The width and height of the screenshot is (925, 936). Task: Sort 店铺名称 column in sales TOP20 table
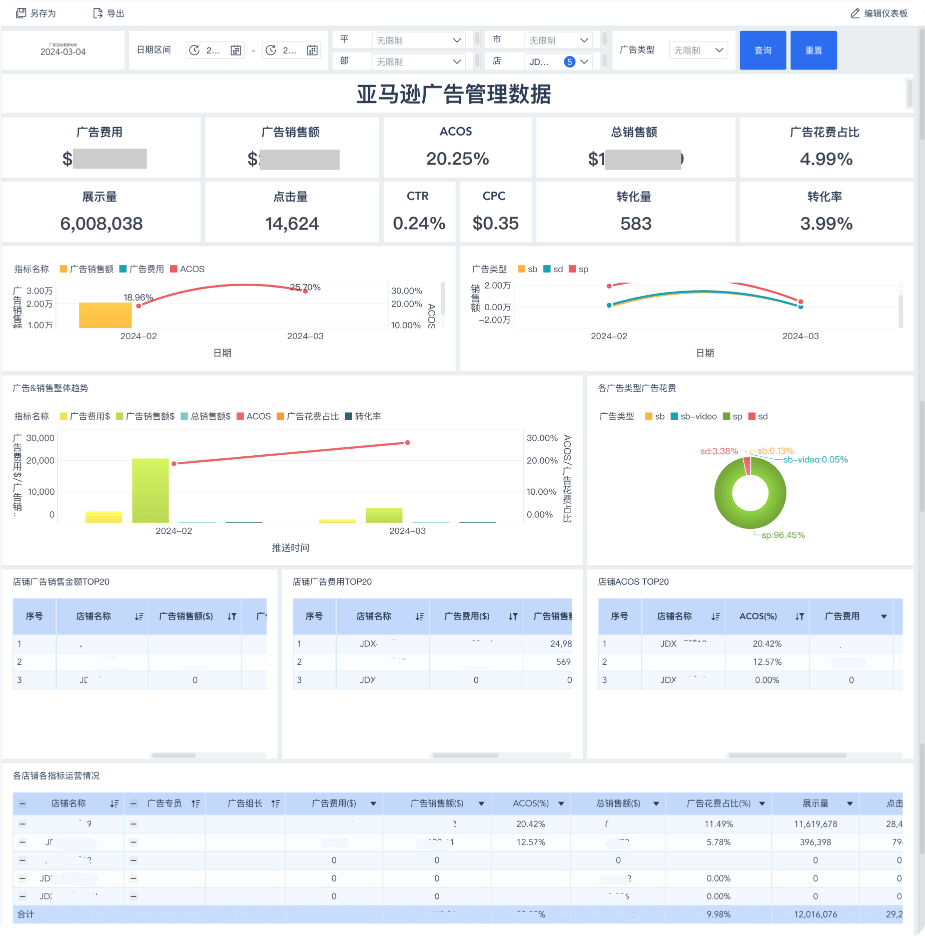139,617
